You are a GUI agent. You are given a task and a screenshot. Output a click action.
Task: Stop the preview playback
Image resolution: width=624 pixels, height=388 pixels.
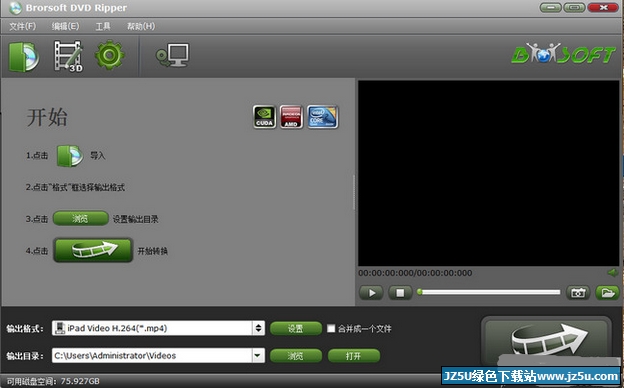(x=400, y=293)
